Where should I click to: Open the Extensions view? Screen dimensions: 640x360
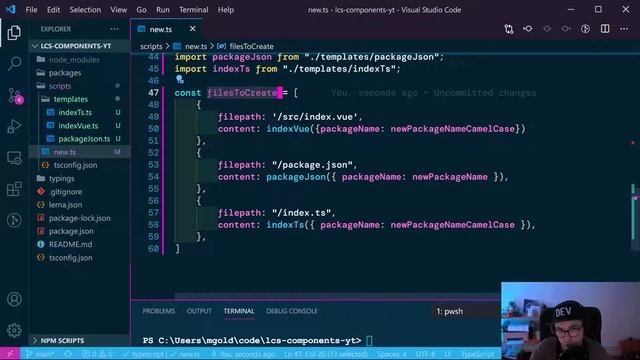[x=14, y=189]
